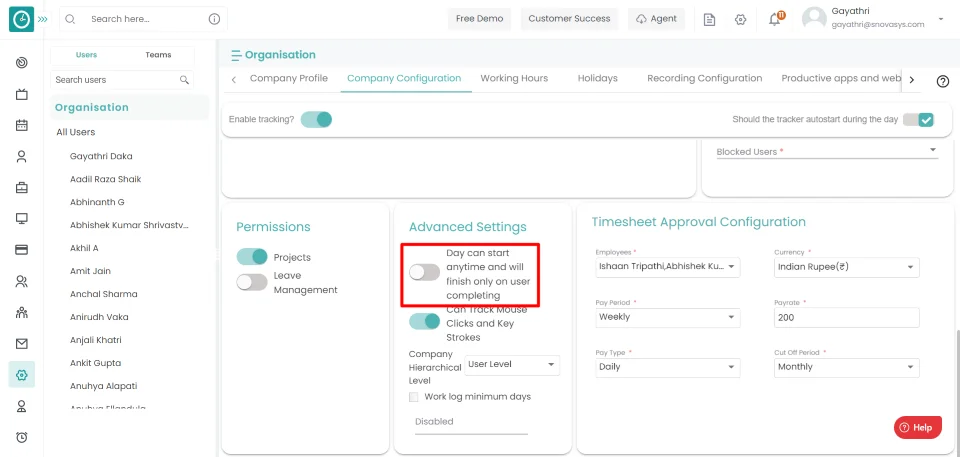
Task: Click the Free Demo button
Action: 479,19
